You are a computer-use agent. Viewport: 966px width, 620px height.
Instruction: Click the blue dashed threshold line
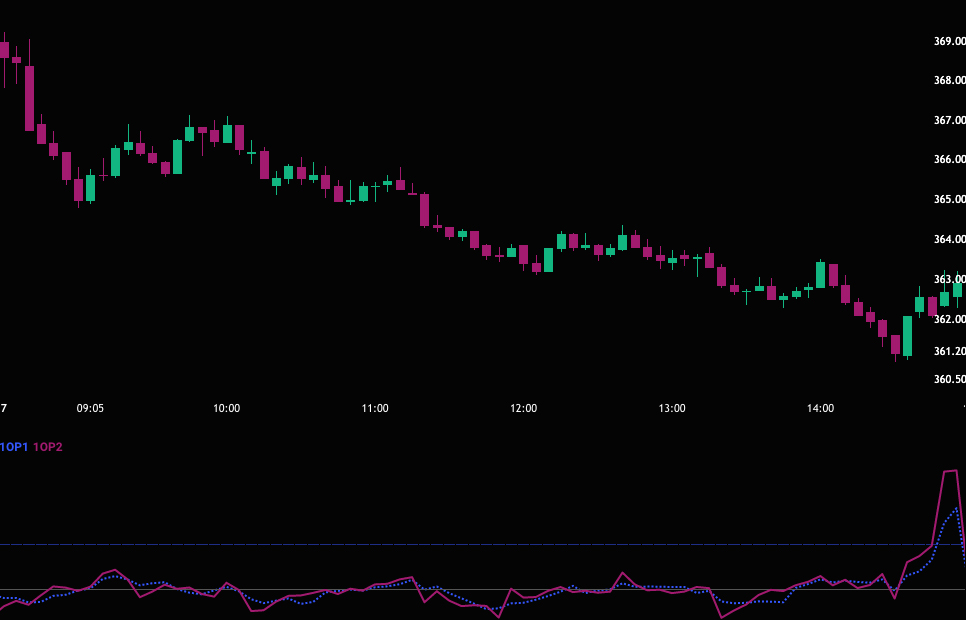tap(483, 544)
